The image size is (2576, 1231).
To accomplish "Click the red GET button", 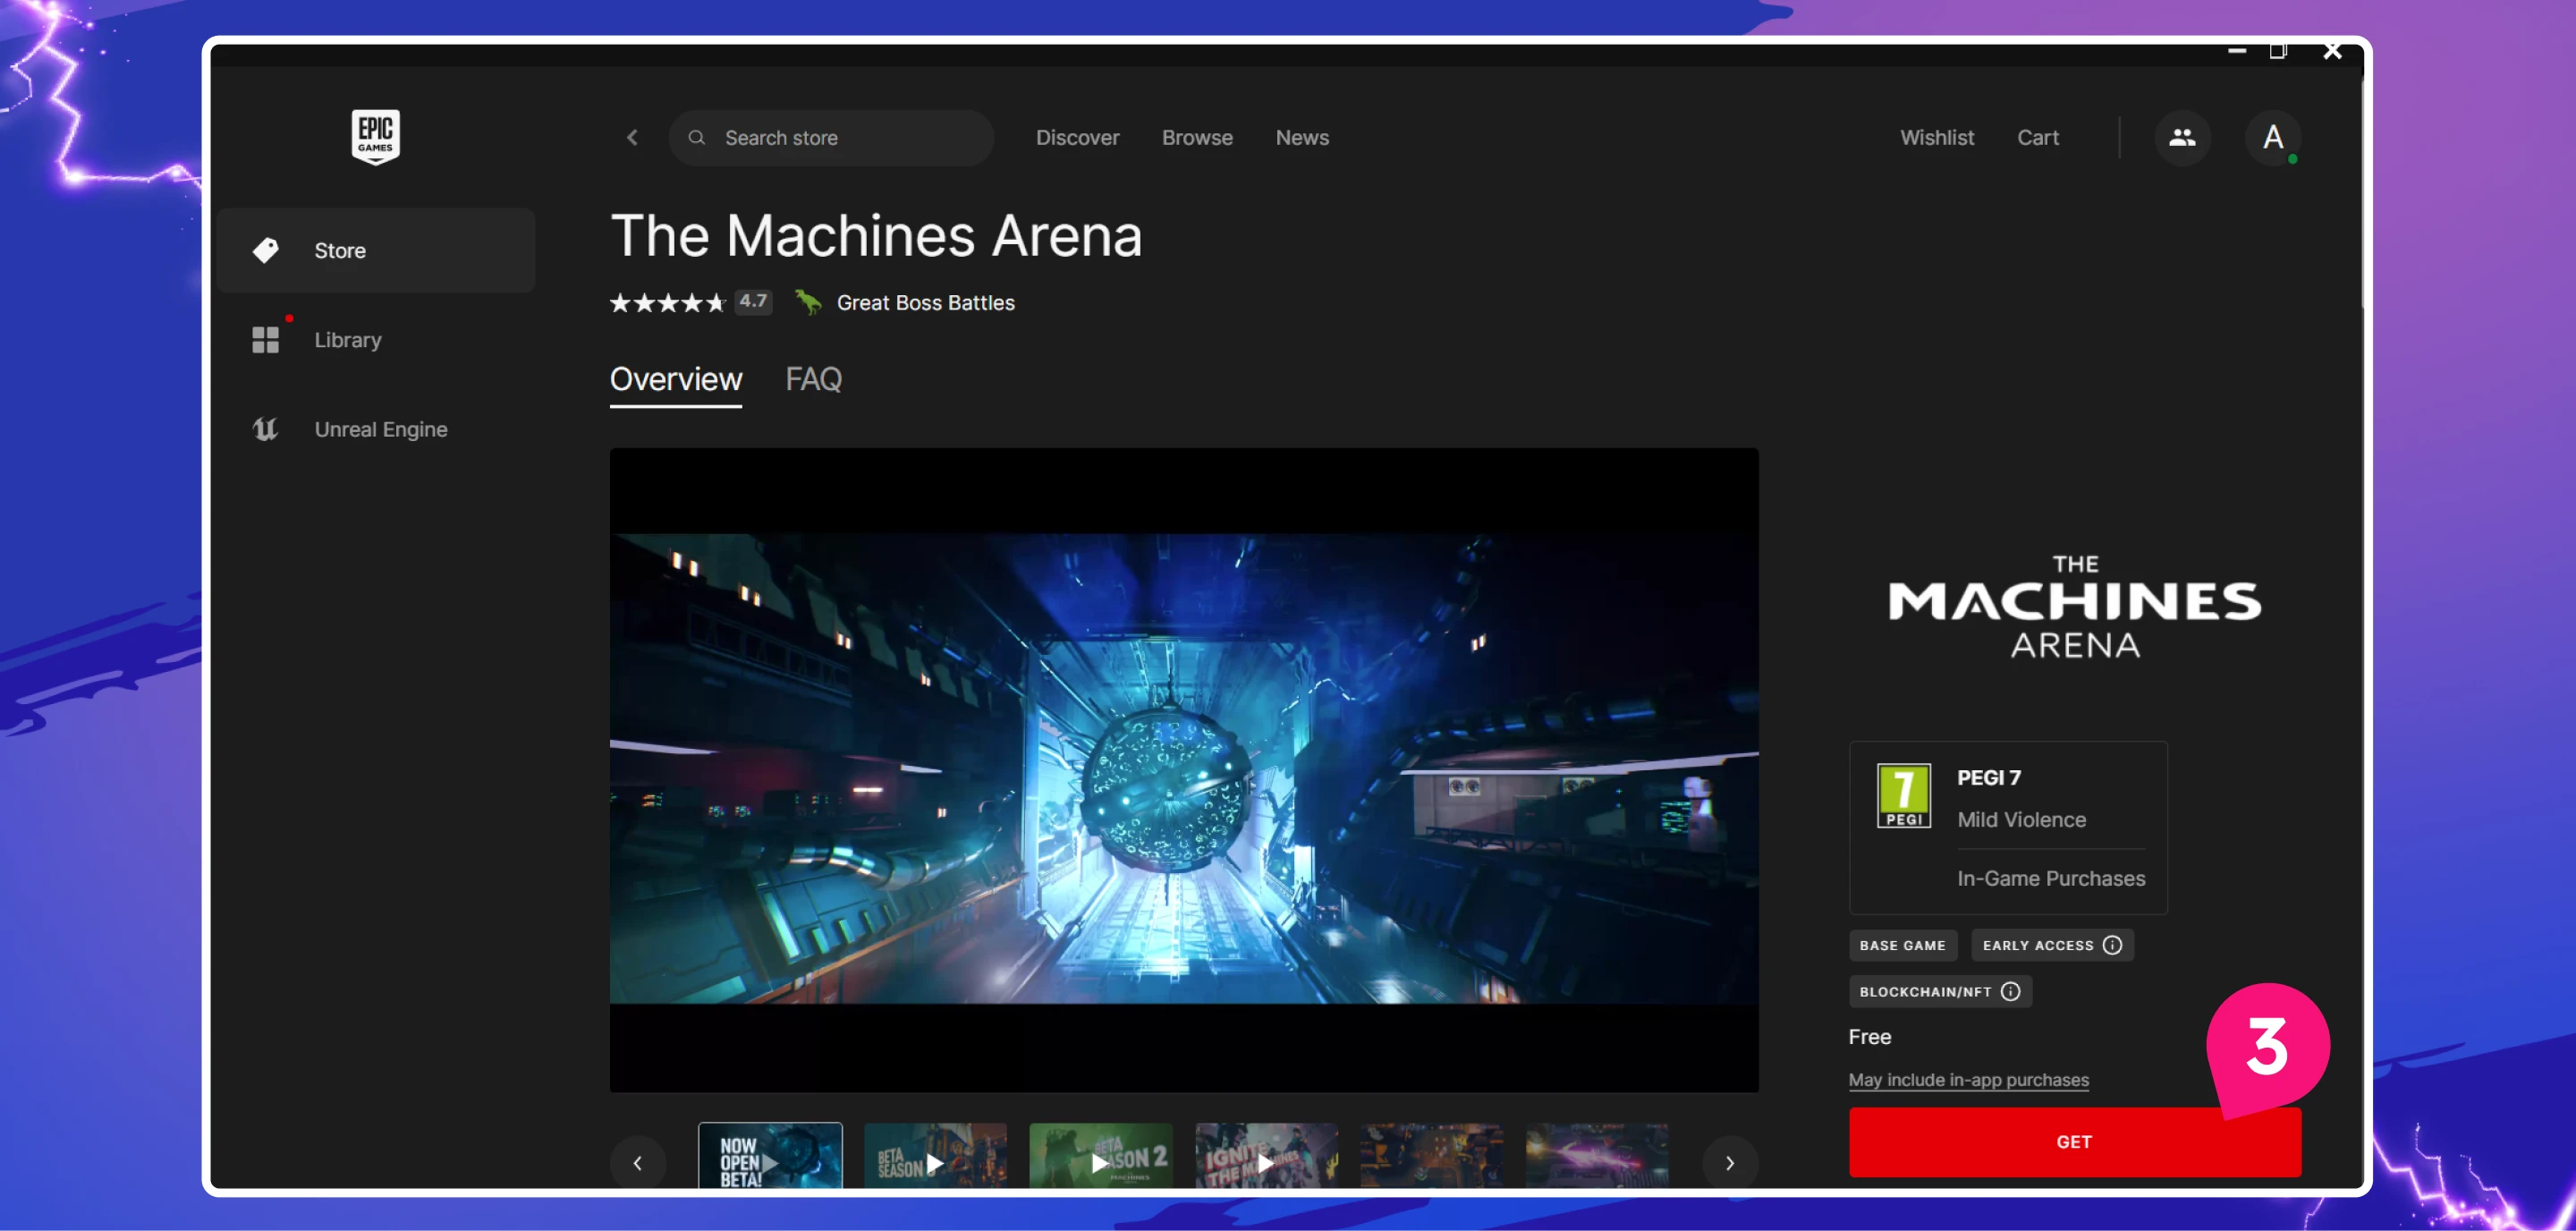I will coord(2074,1141).
